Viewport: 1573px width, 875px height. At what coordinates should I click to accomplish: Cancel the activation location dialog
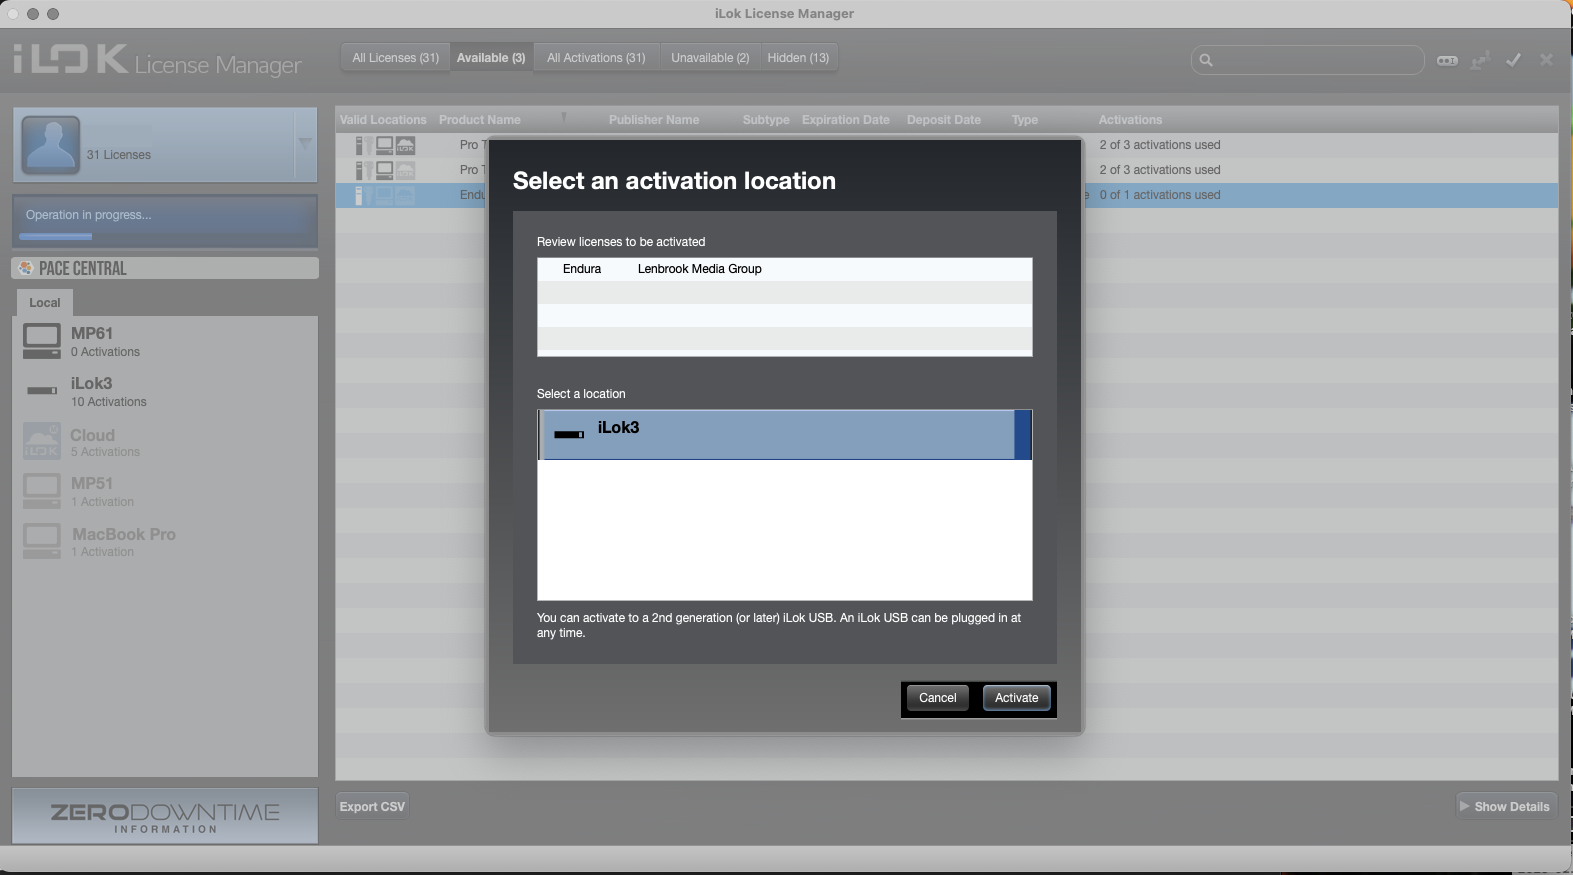937,698
